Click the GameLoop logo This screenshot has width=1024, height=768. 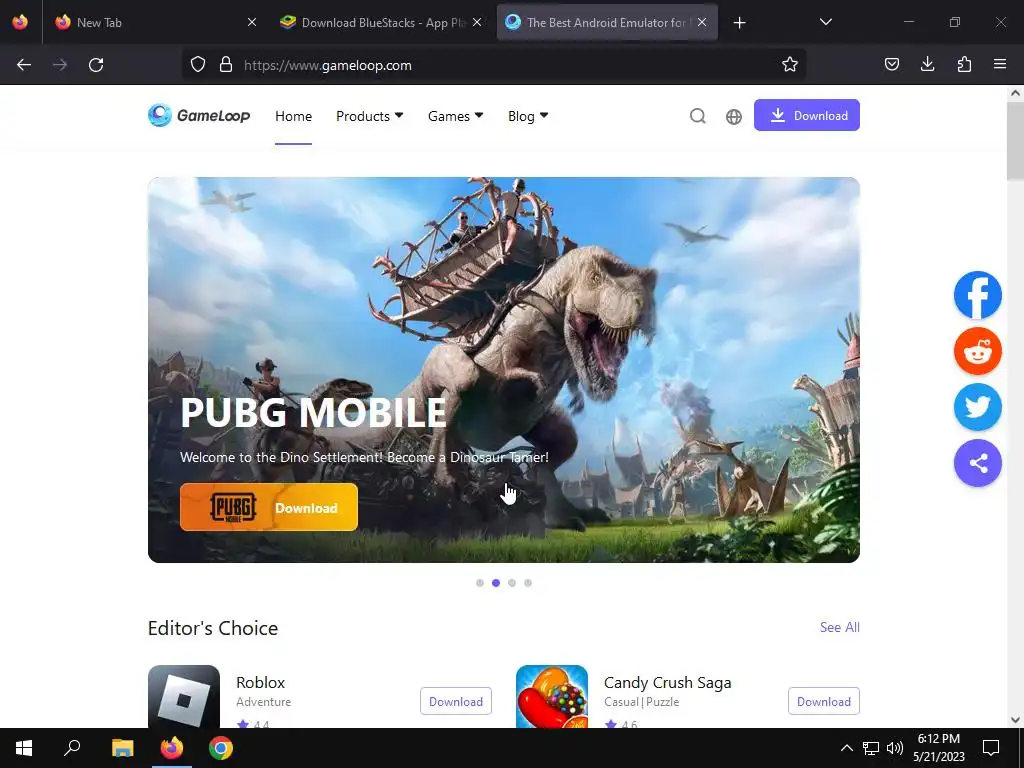(x=199, y=116)
